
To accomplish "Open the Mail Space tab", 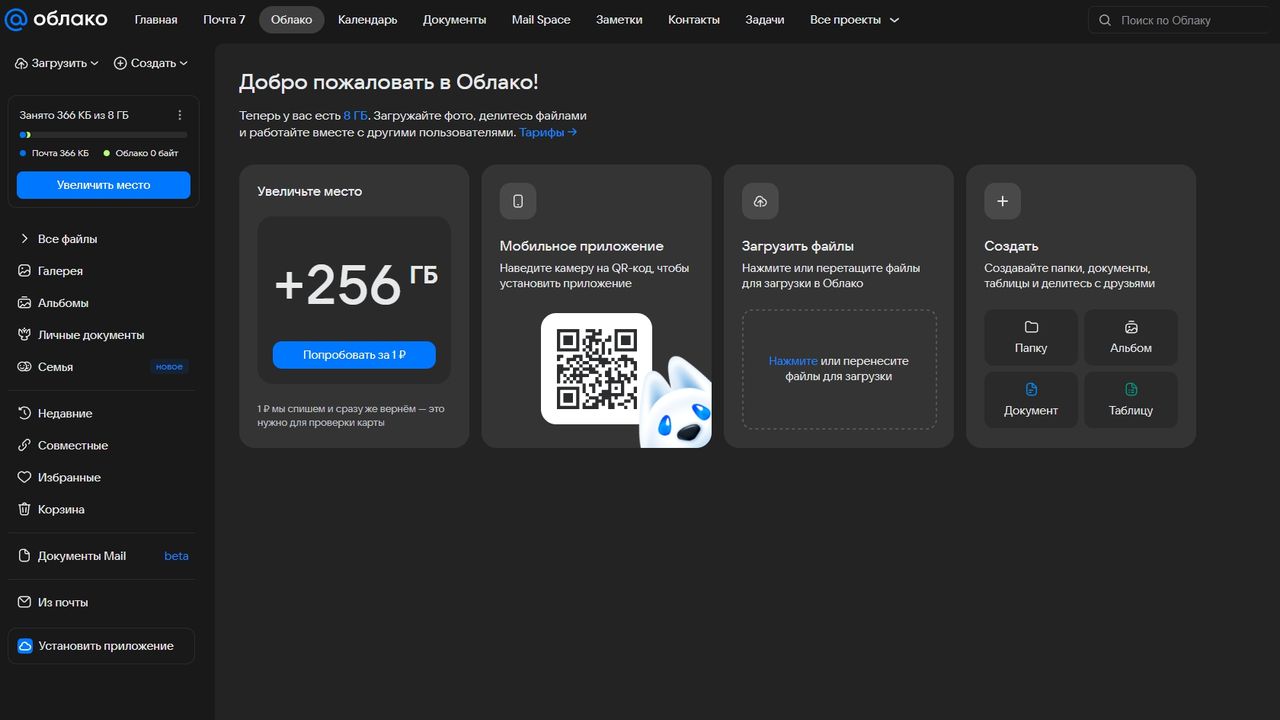I will pyautogui.click(x=541, y=20).
